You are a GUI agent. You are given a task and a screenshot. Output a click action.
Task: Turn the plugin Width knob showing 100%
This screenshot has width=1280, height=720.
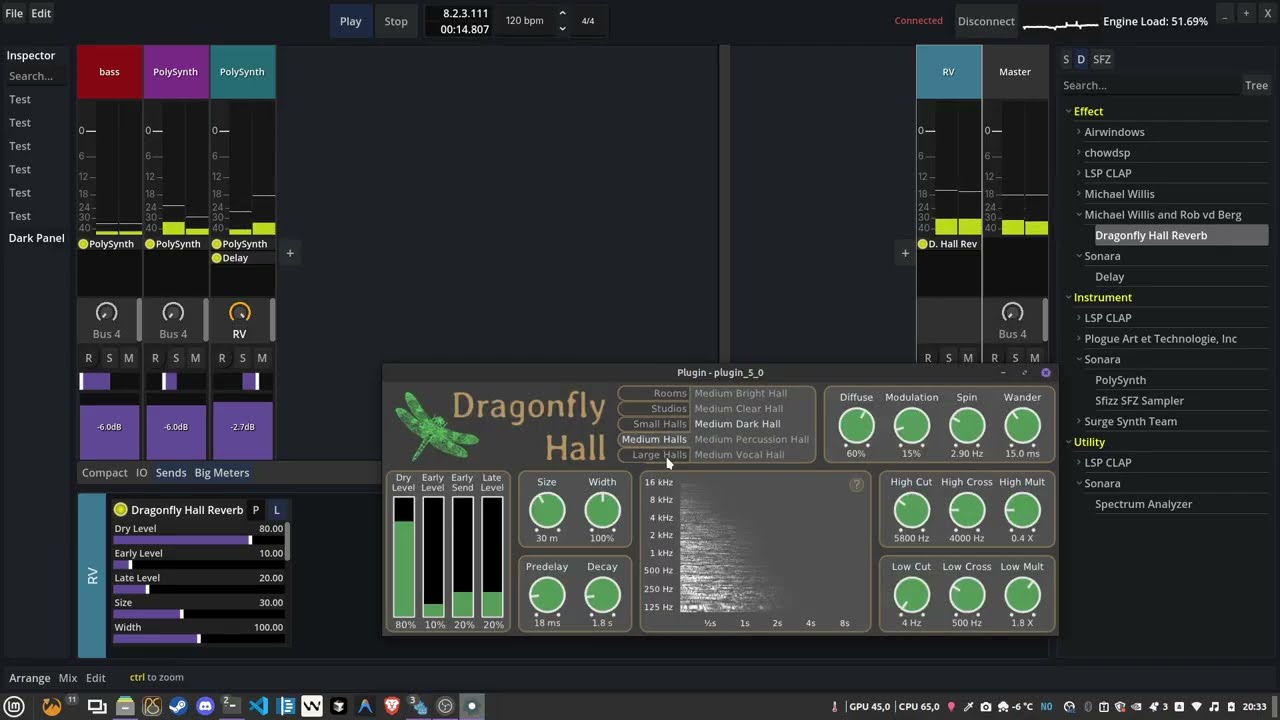click(602, 511)
